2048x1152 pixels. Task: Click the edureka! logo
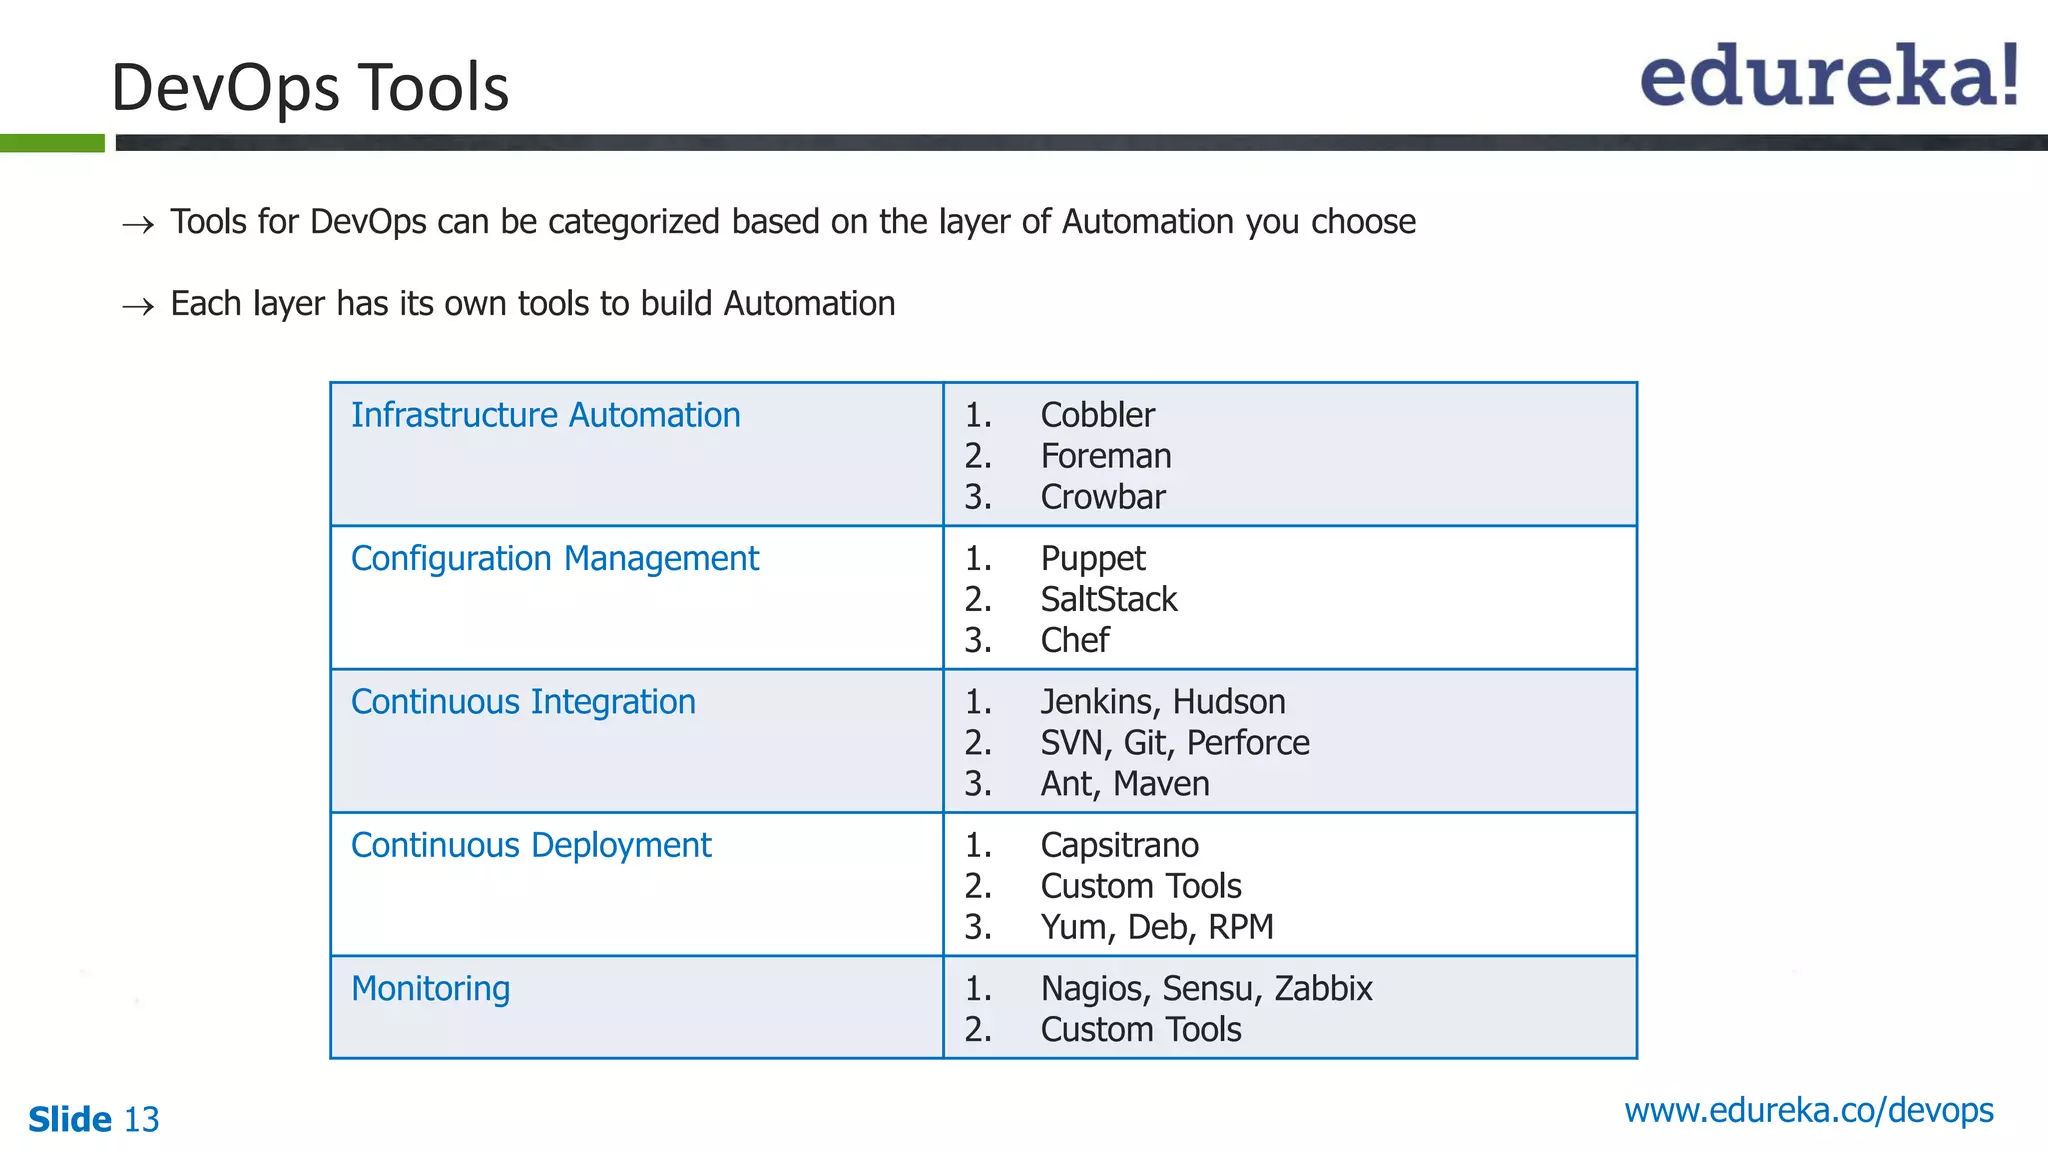pos(1829,75)
